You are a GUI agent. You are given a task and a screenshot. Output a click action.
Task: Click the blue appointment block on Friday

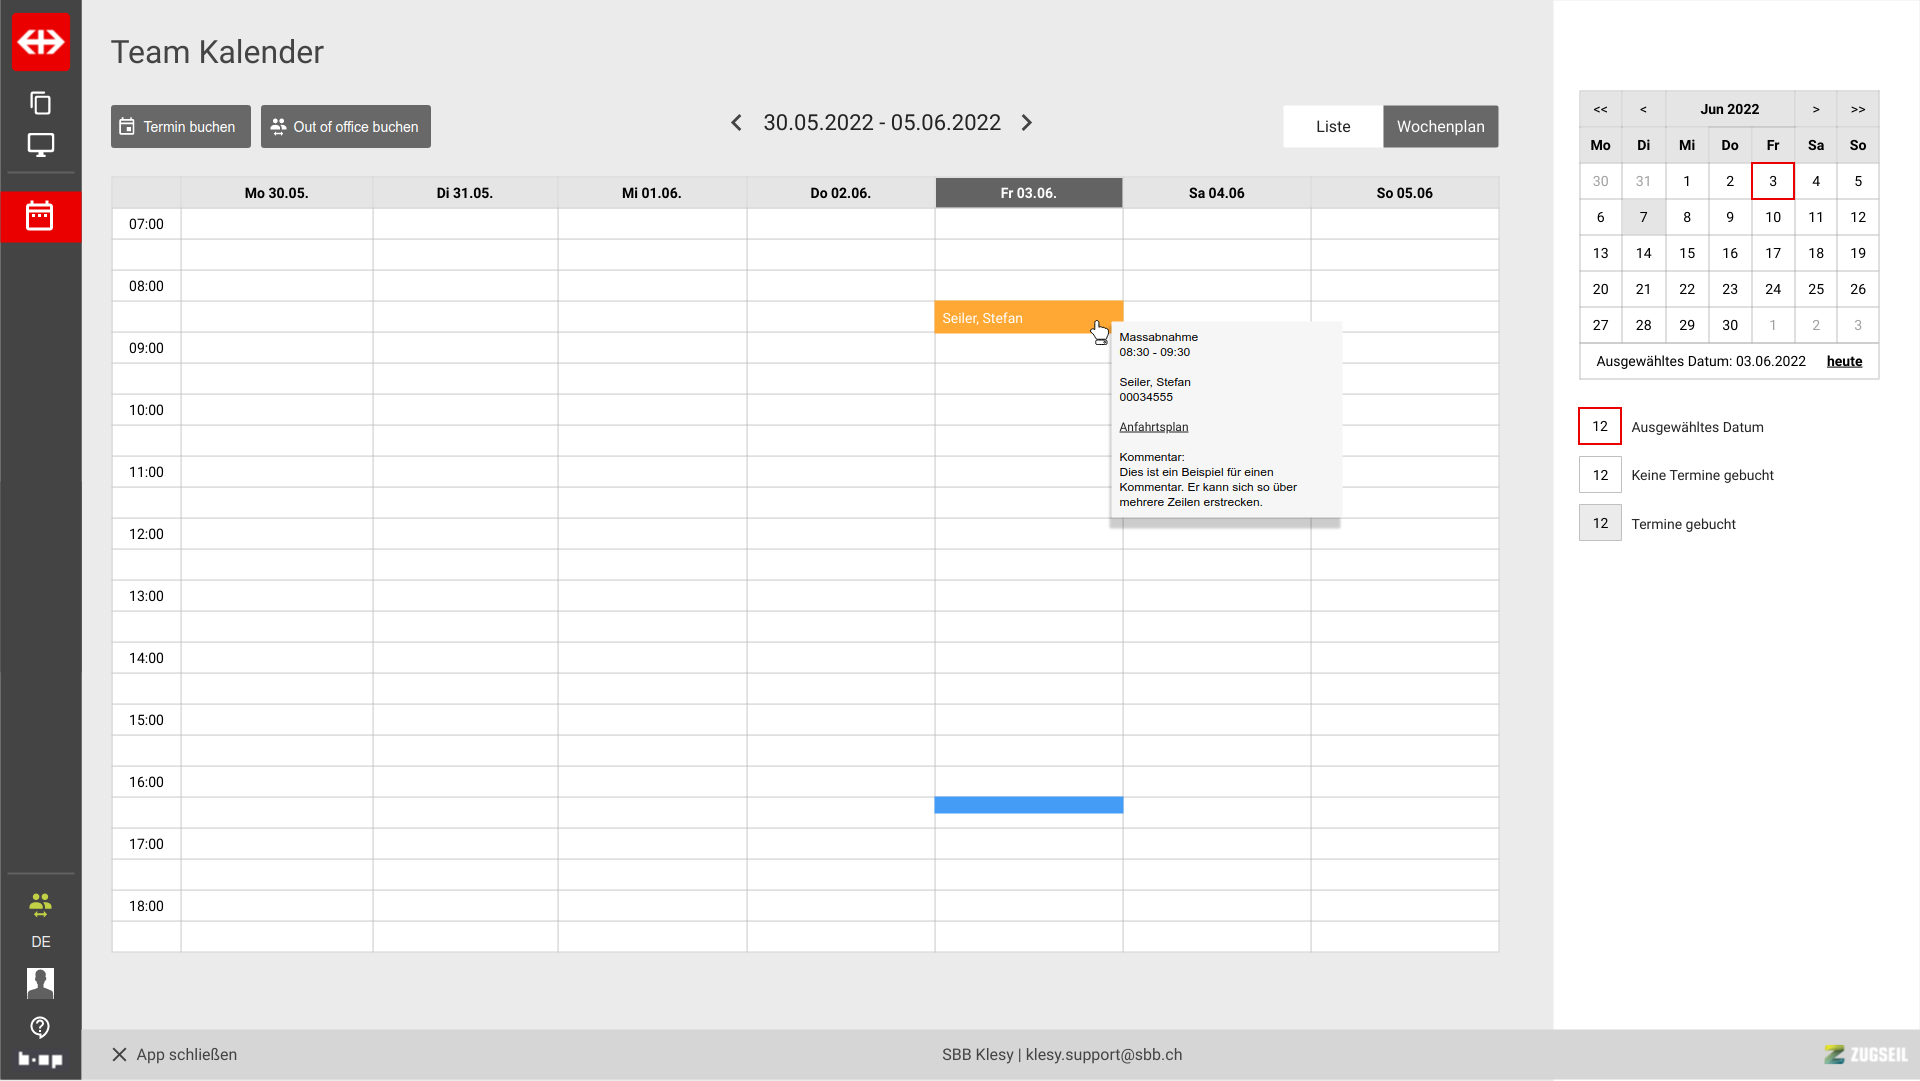[1028, 805]
